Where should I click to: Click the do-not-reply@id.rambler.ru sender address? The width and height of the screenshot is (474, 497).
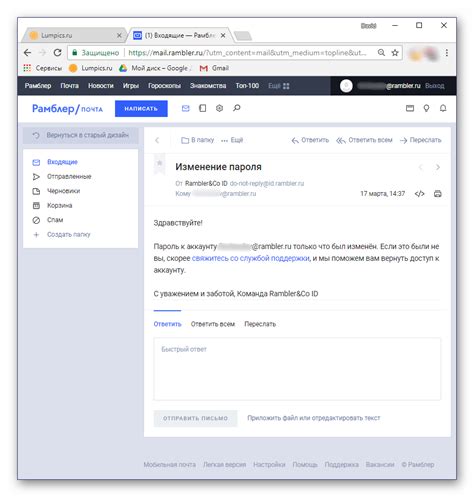point(267,184)
